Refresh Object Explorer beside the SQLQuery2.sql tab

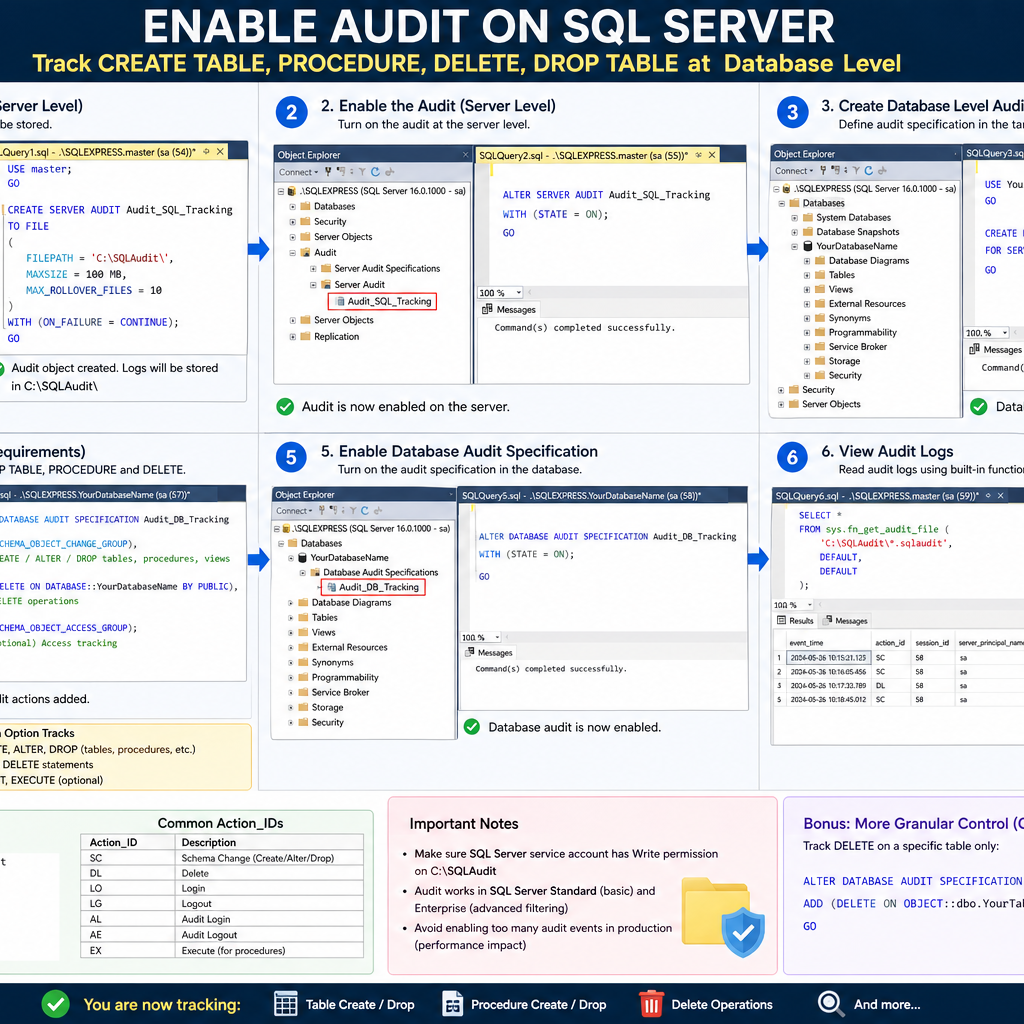(x=375, y=172)
